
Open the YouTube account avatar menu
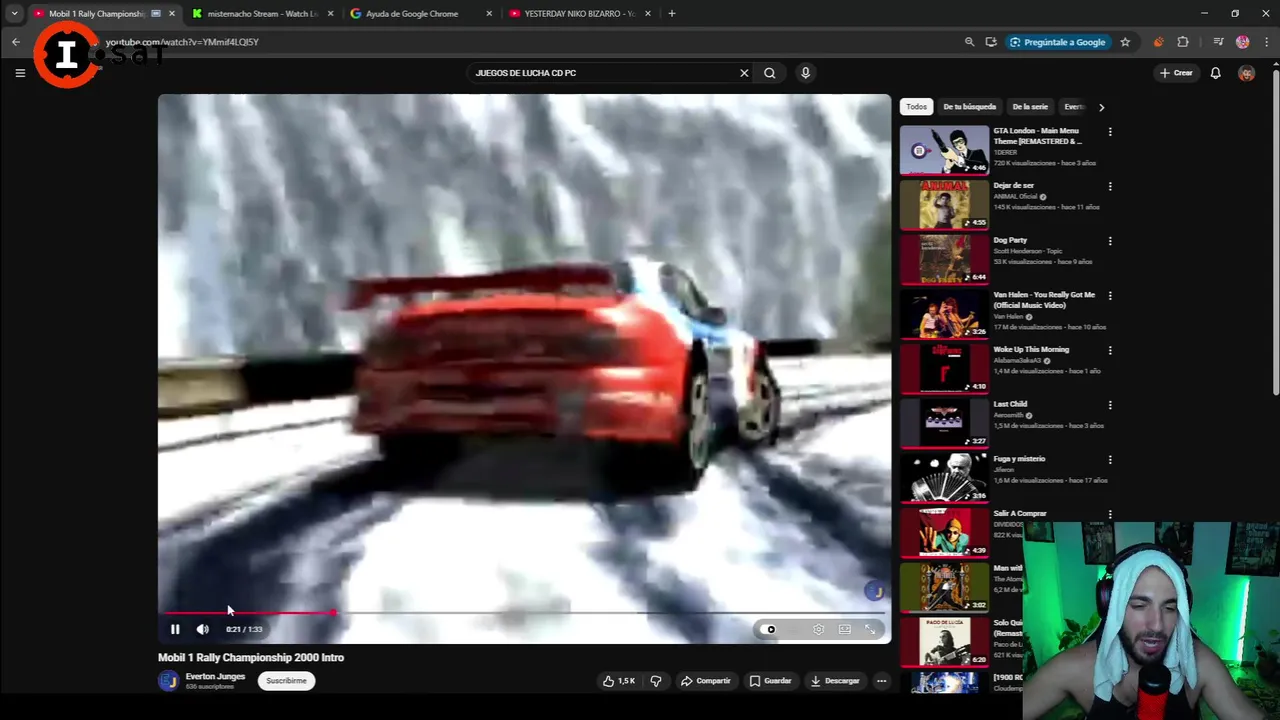pyautogui.click(x=1246, y=73)
